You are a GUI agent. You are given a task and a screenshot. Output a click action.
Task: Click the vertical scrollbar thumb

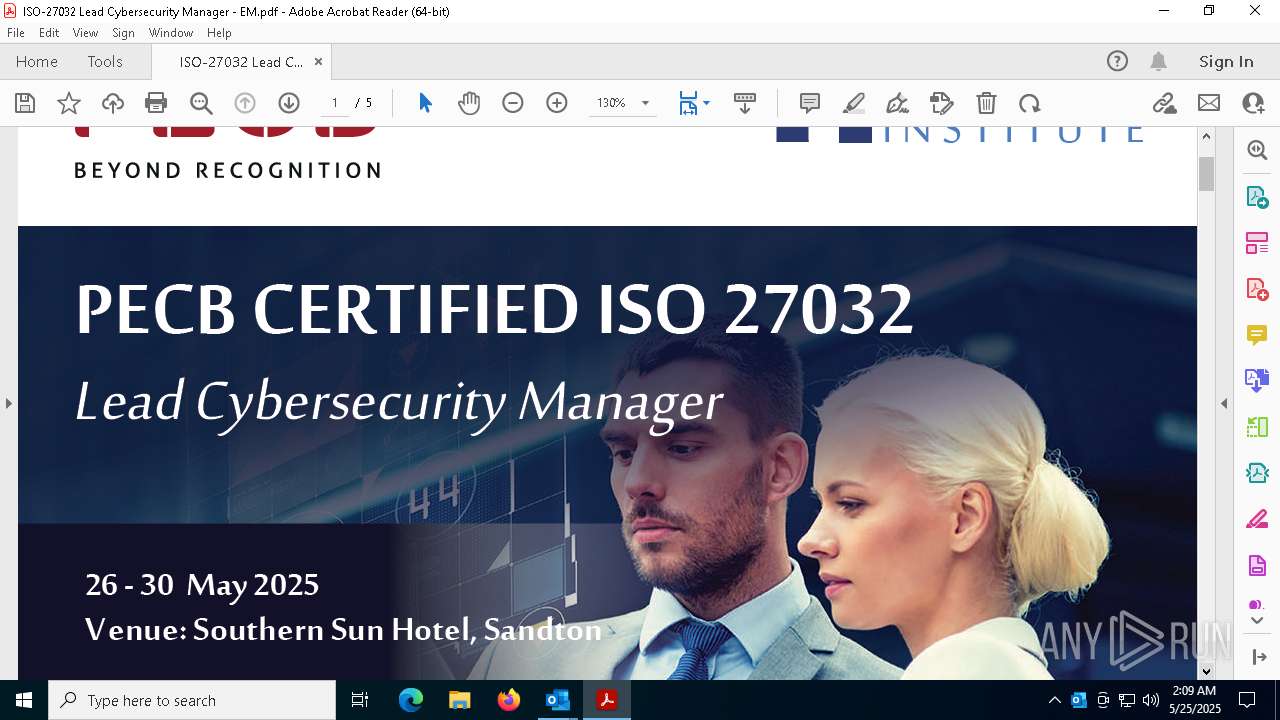tap(1206, 173)
